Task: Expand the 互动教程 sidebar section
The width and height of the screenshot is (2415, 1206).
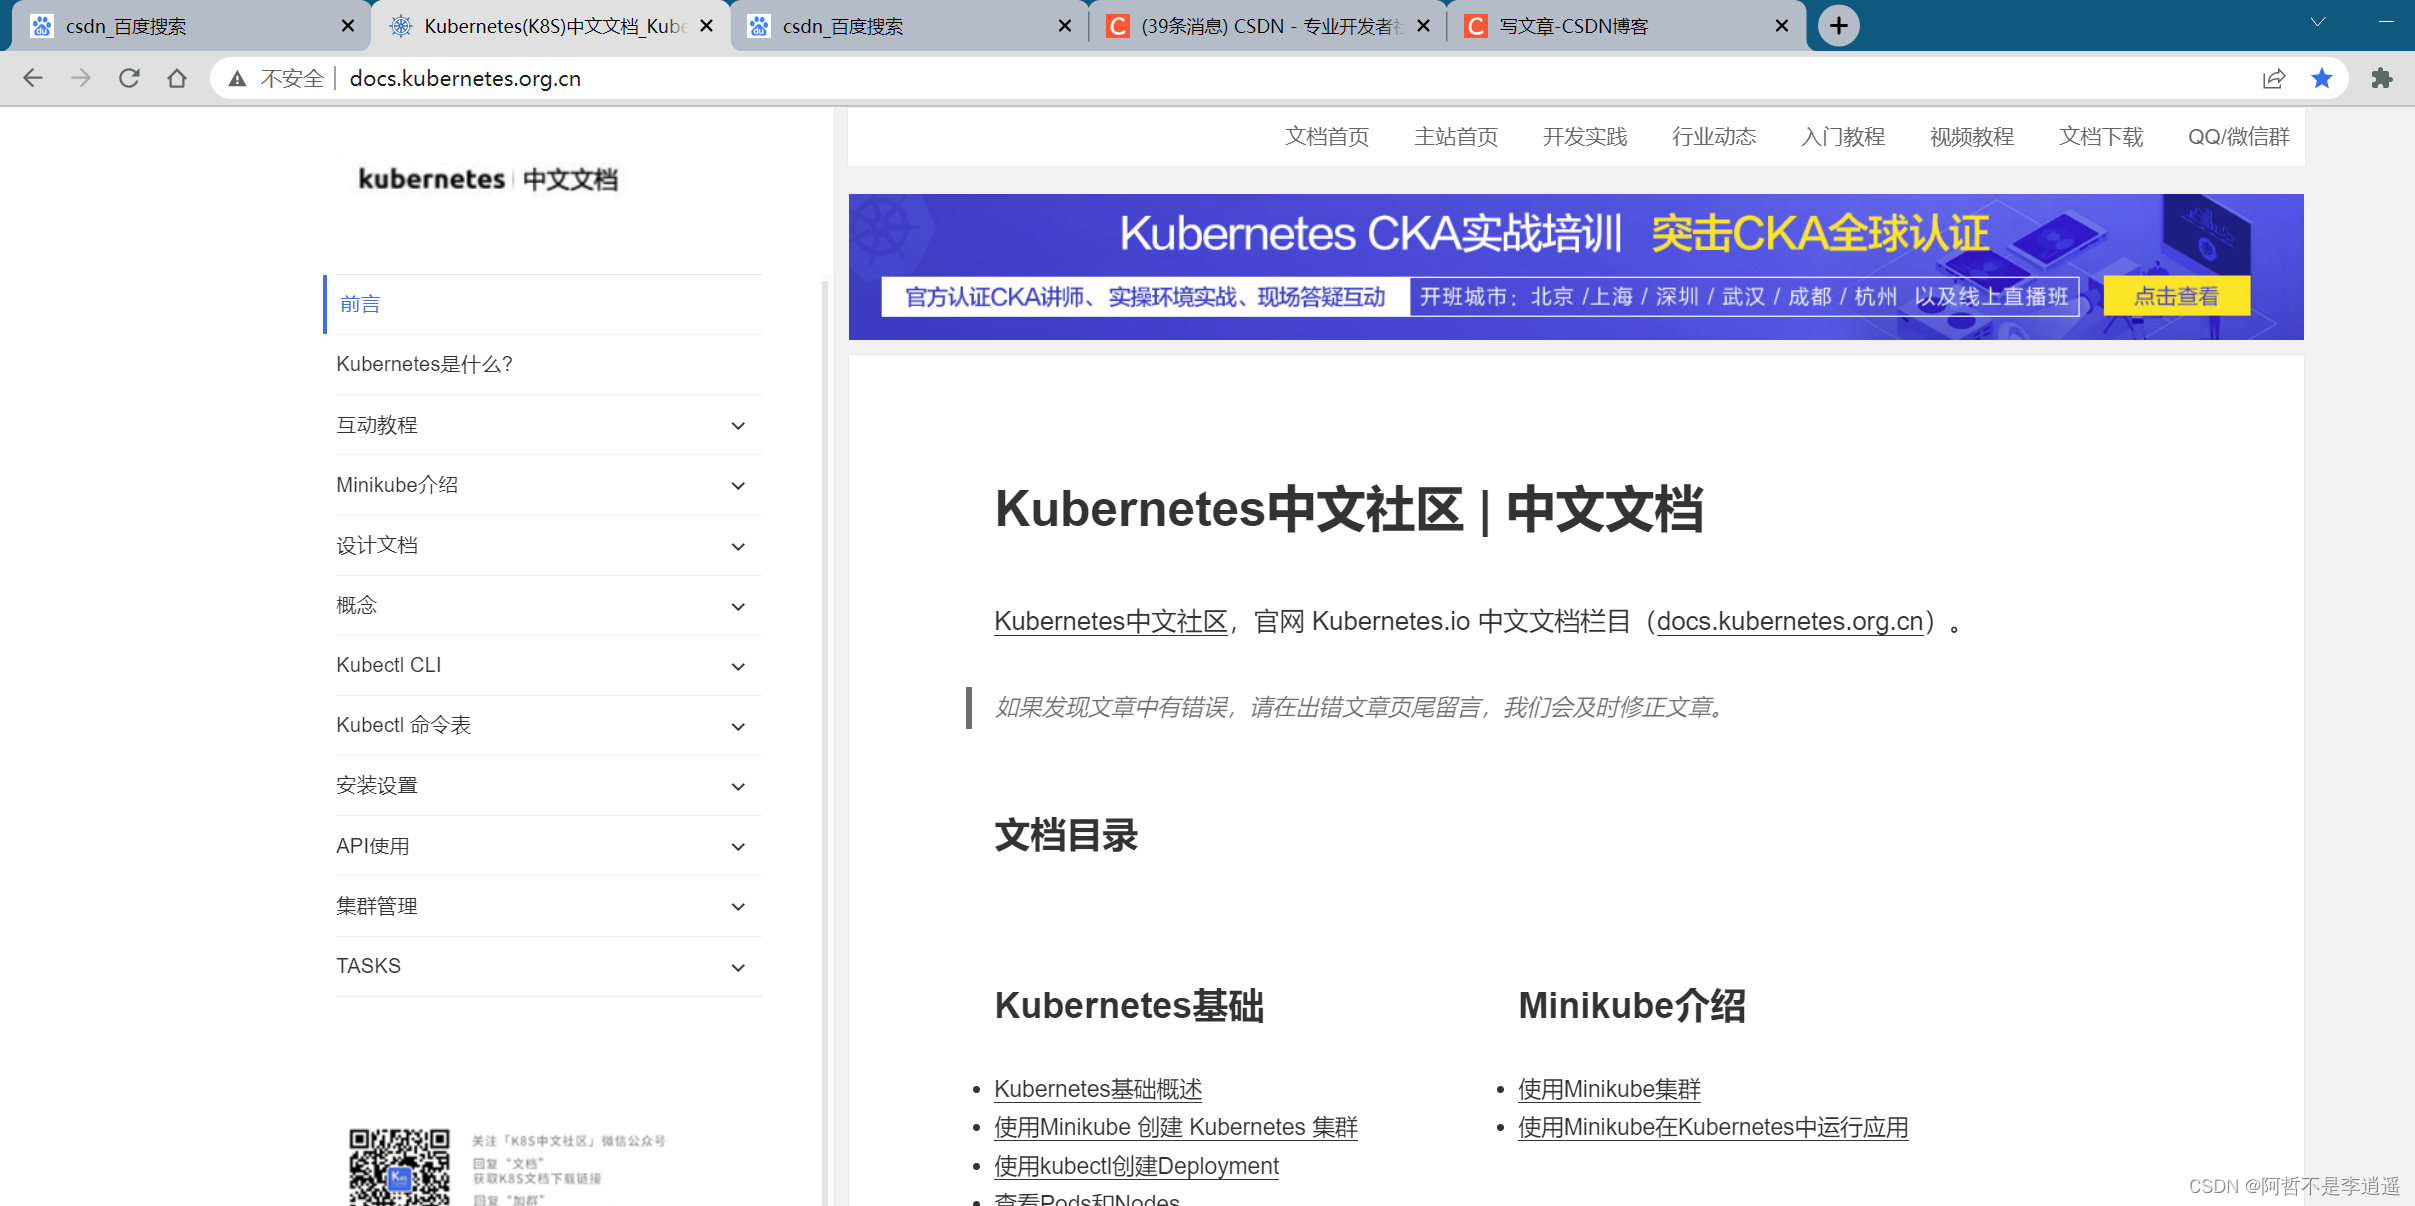Action: (x=738, y=426)
